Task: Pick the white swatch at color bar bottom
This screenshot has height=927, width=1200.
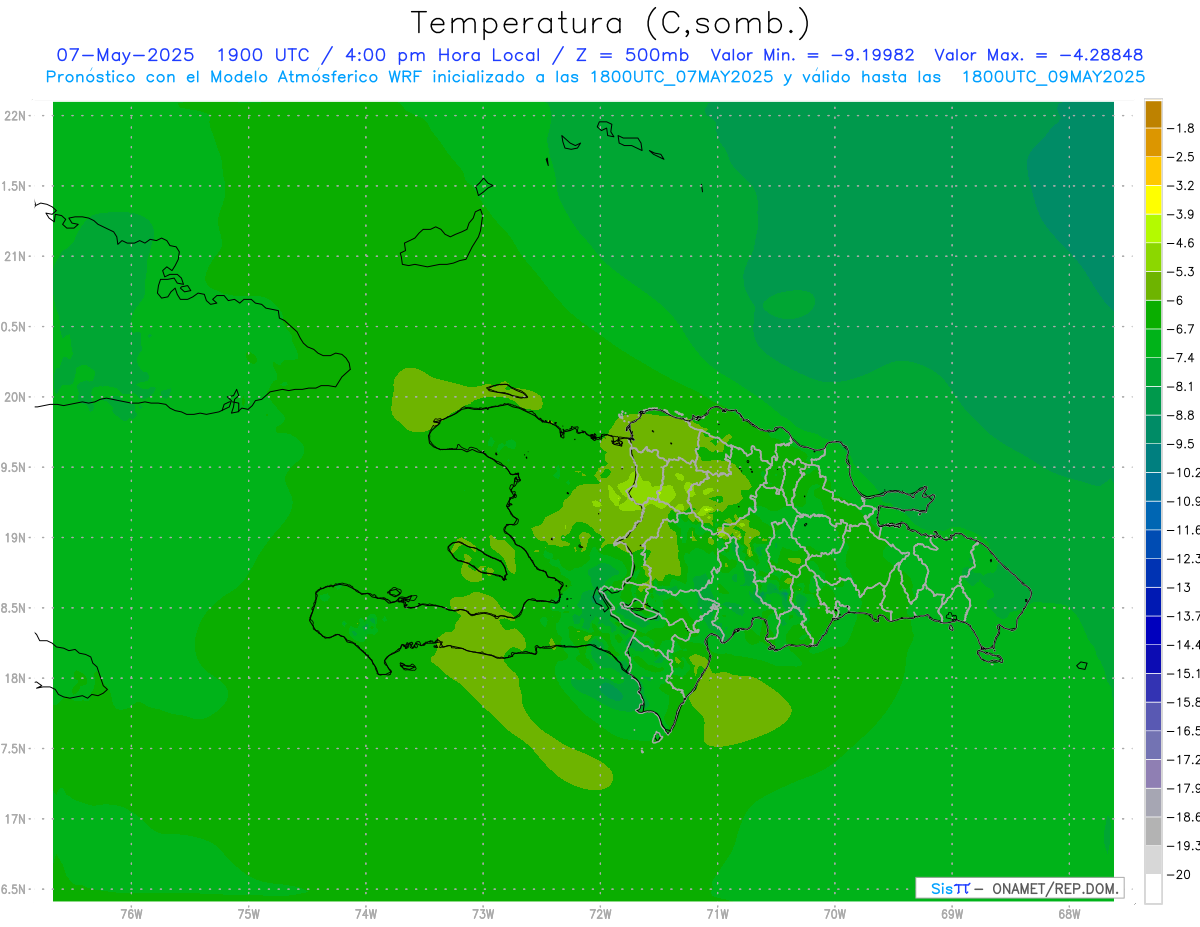Action: (x=1153, y=888)
